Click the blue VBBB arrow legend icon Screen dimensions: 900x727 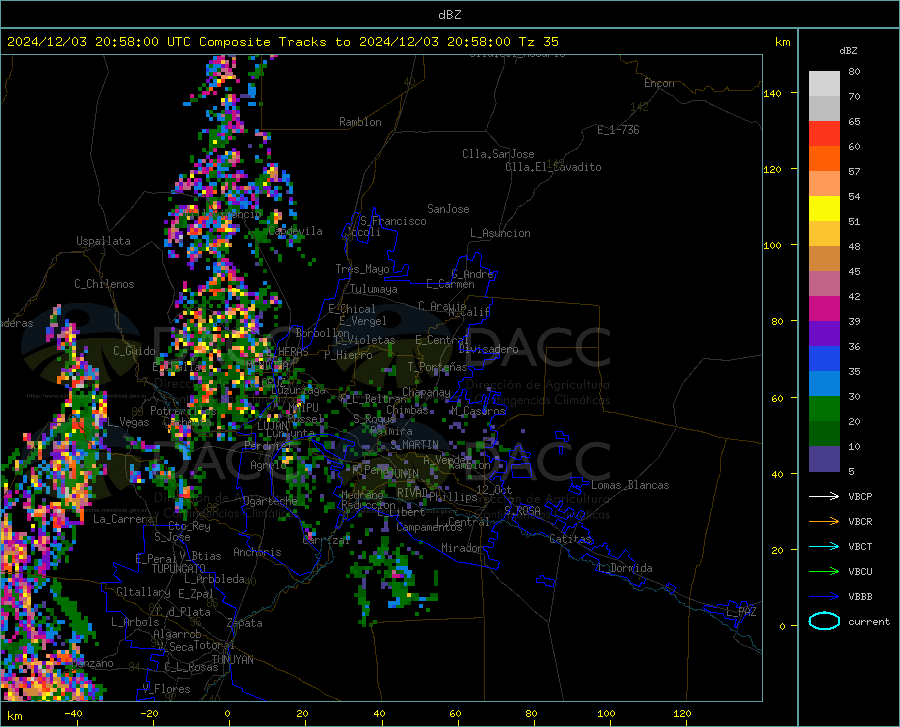[x=824, y=597]
